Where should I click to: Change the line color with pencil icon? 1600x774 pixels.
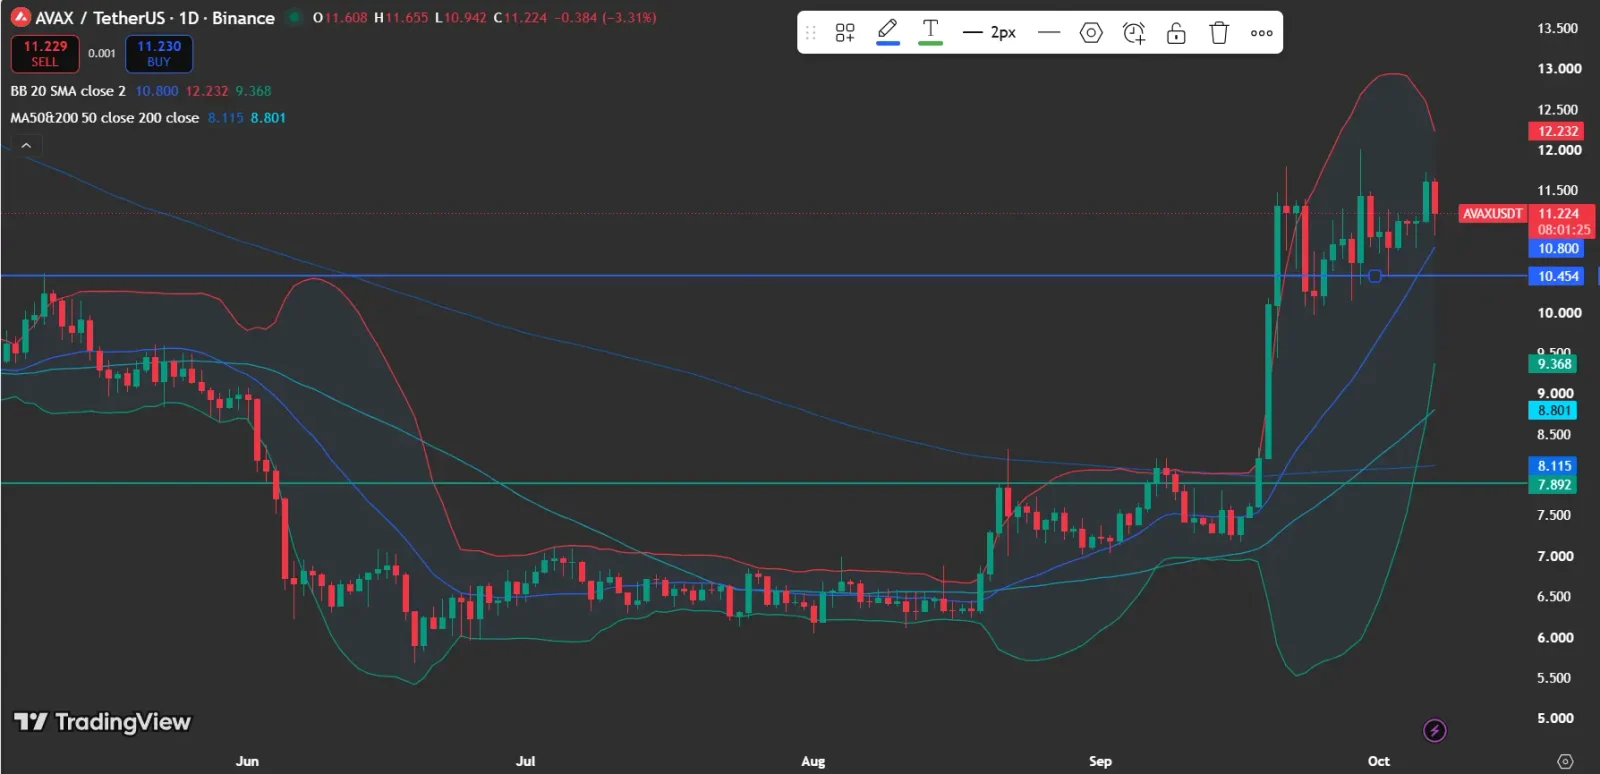click(887, 32)
